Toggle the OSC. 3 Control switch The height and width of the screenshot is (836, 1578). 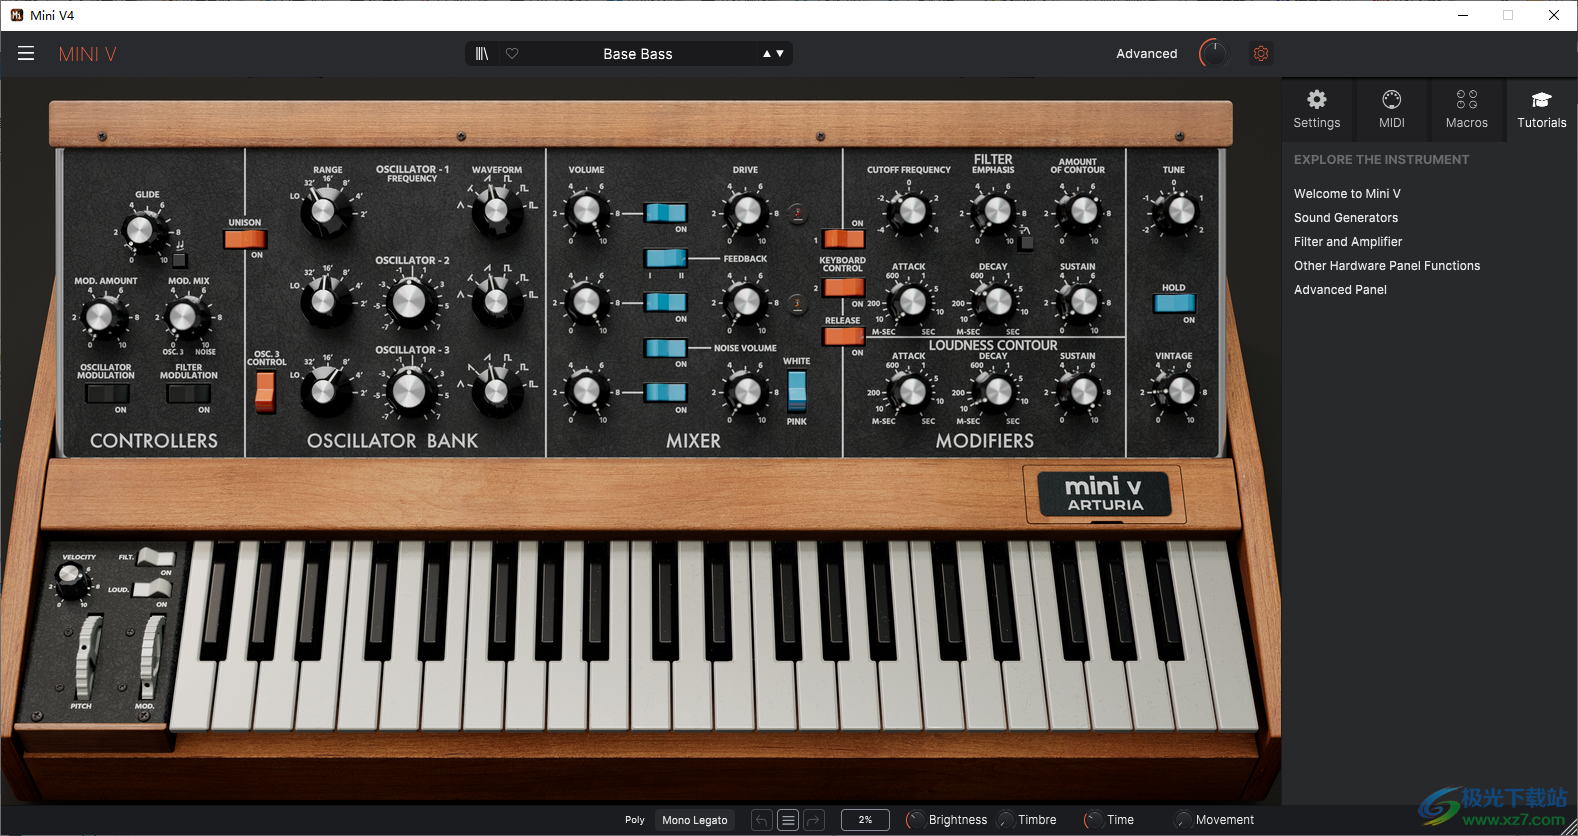click(265, 391)
